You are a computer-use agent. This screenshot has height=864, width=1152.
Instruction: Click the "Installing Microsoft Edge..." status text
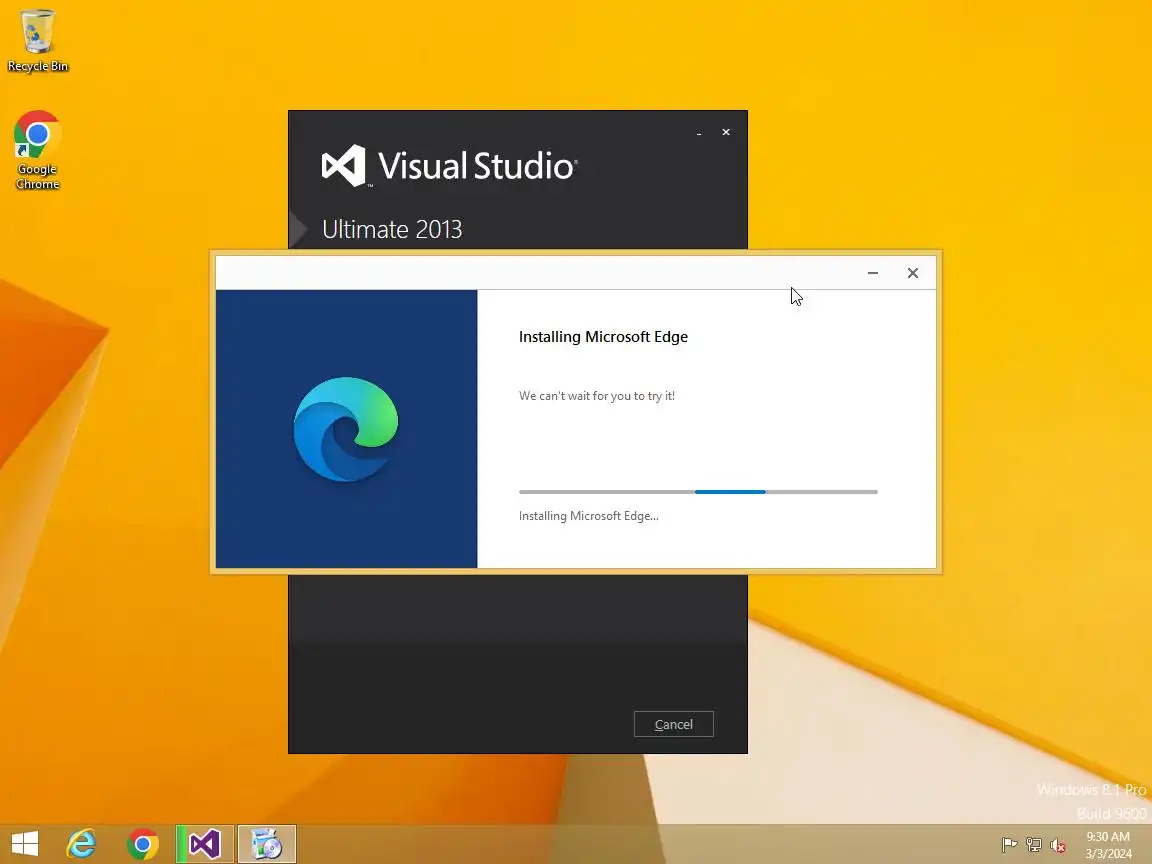tap(588, 516)
